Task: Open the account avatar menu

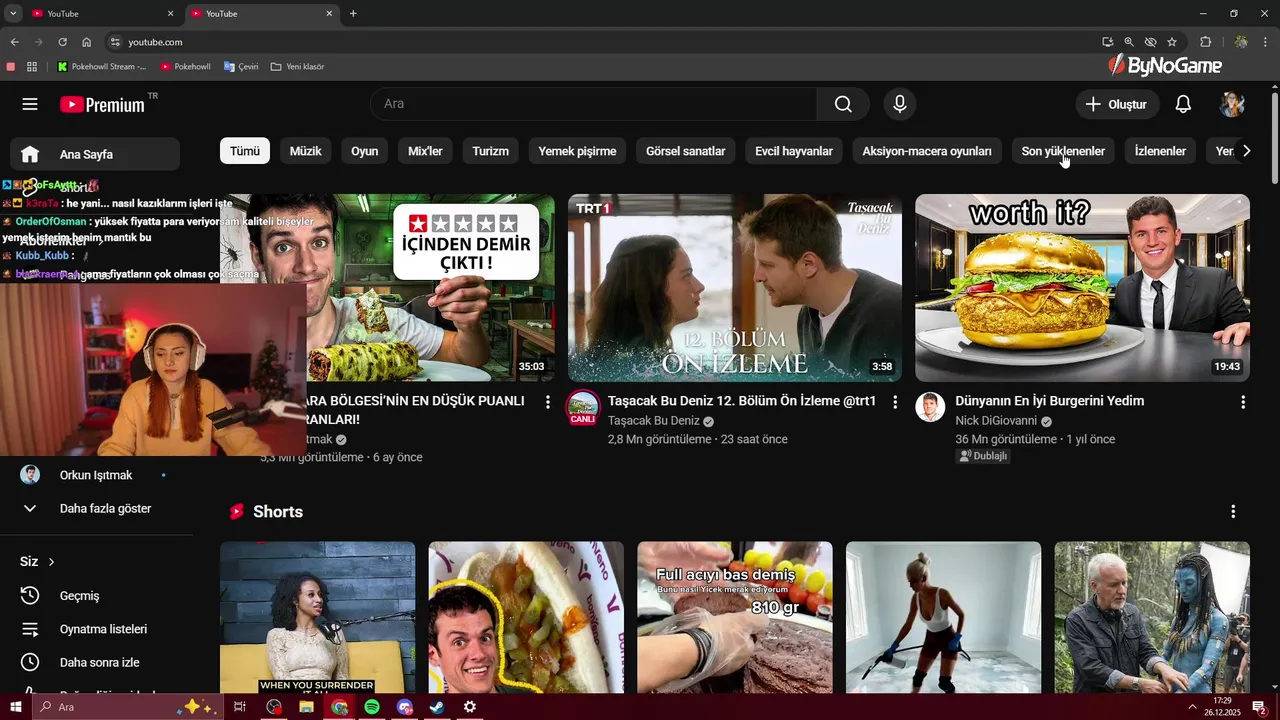Action: [1232, 104]
